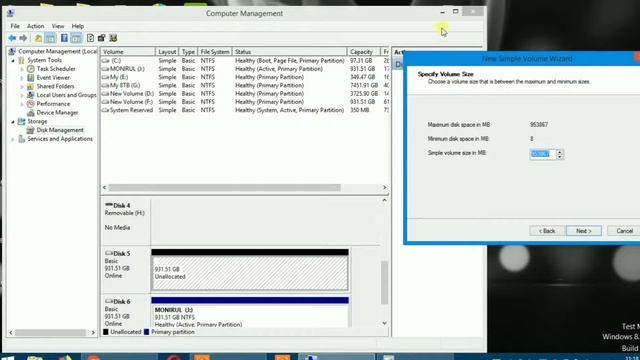Expand the Services and Applications node
Screen dimensions: 640x360
tap(13, 139)
